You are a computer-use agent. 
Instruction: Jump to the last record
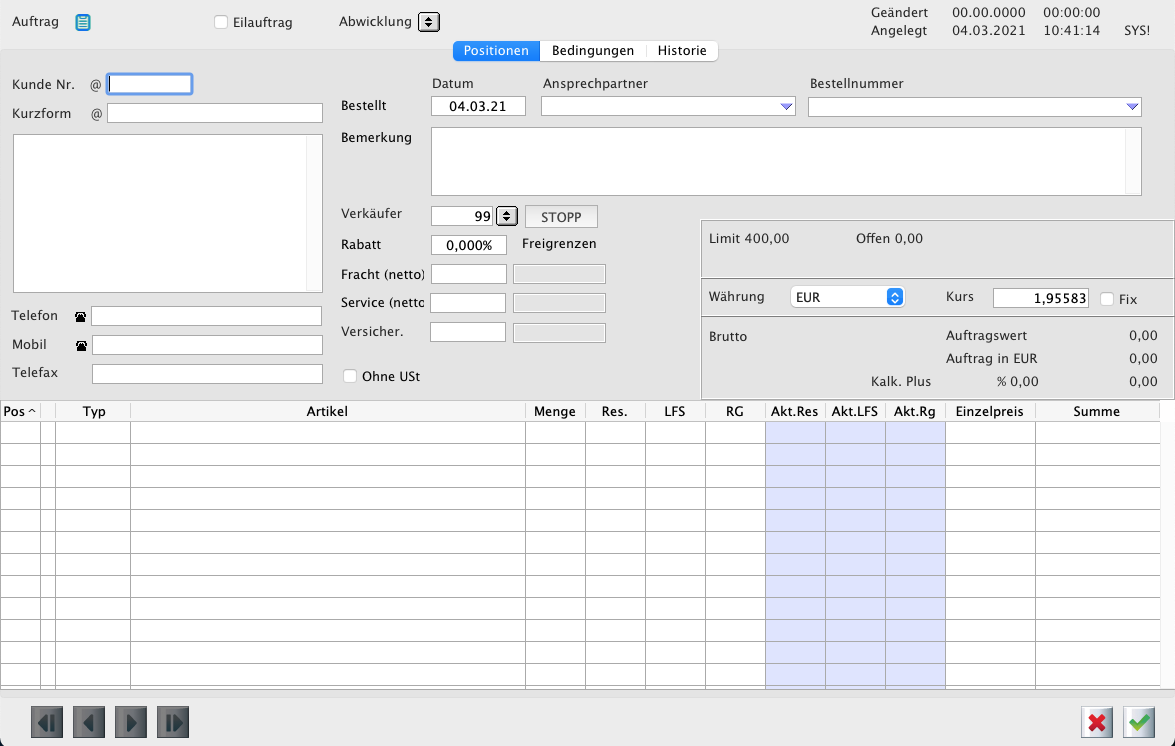tap(173, 722)
